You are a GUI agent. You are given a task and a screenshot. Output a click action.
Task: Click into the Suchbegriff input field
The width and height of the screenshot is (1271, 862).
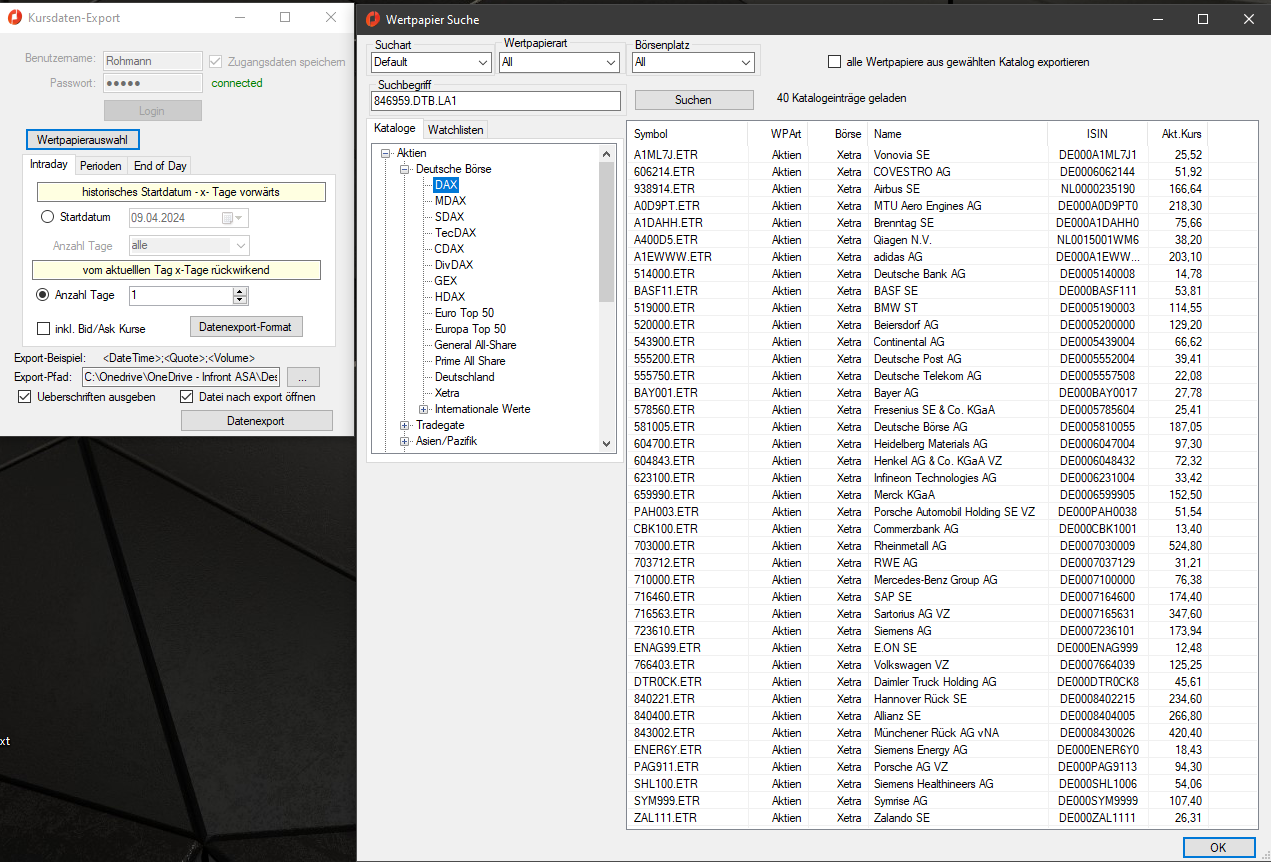tap(496, 101)
